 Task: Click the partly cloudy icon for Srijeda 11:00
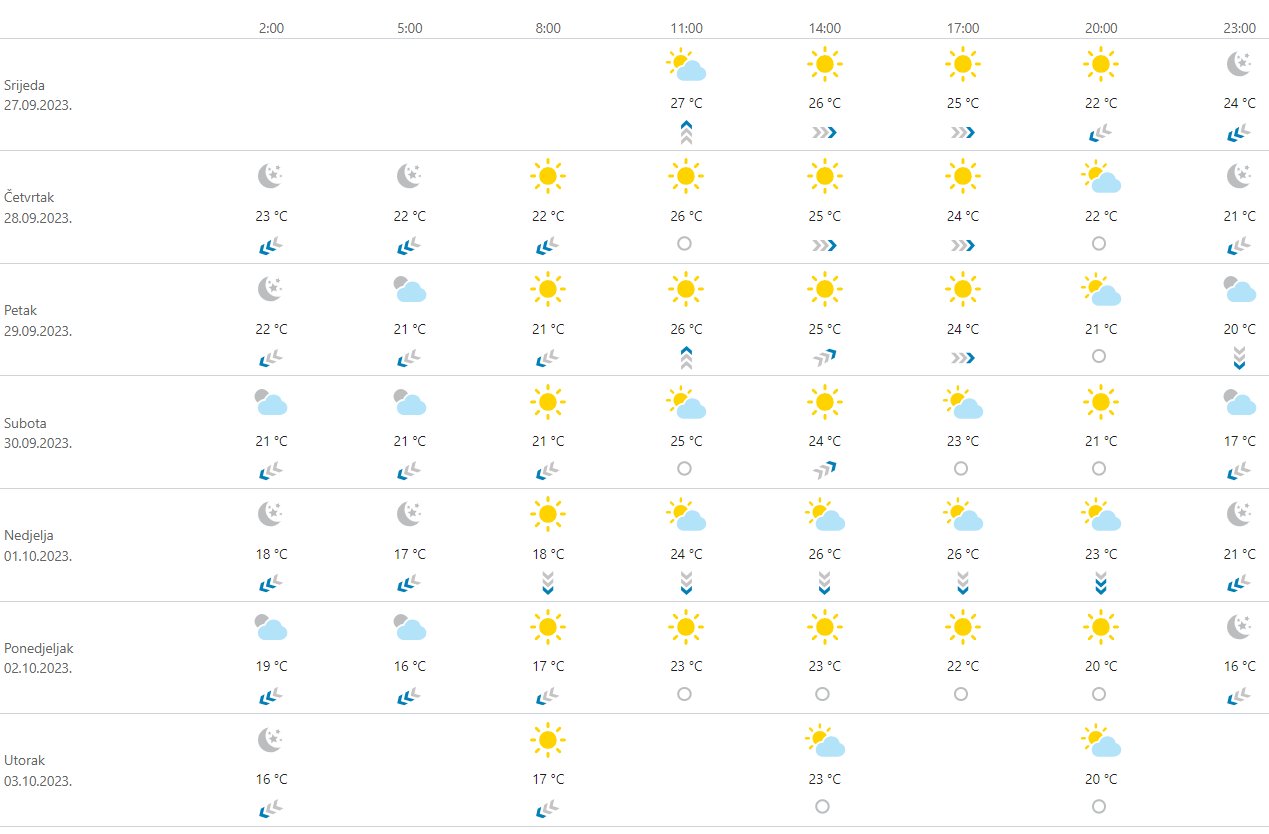tap(686, 67)
